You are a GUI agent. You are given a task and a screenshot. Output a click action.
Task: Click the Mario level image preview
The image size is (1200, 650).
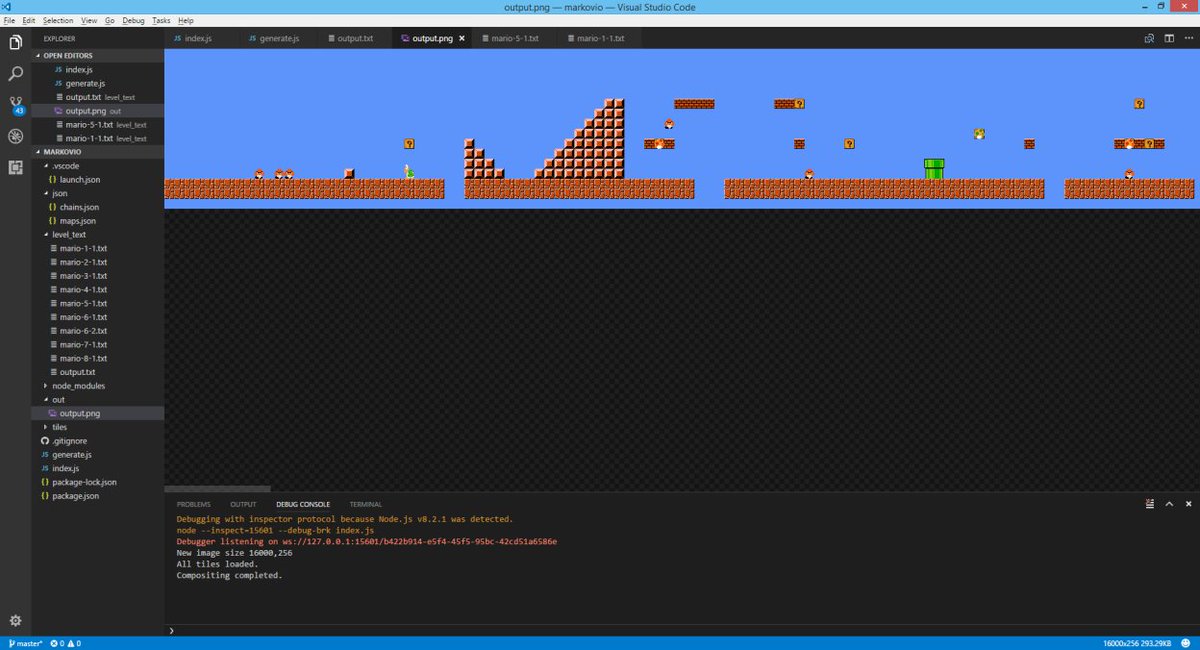[682, 129]
